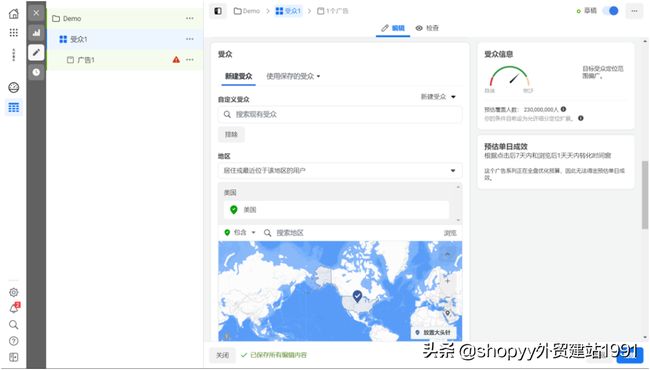Open the help question mark icon
This screenshot has width=650, height=370.
point(14,341)
